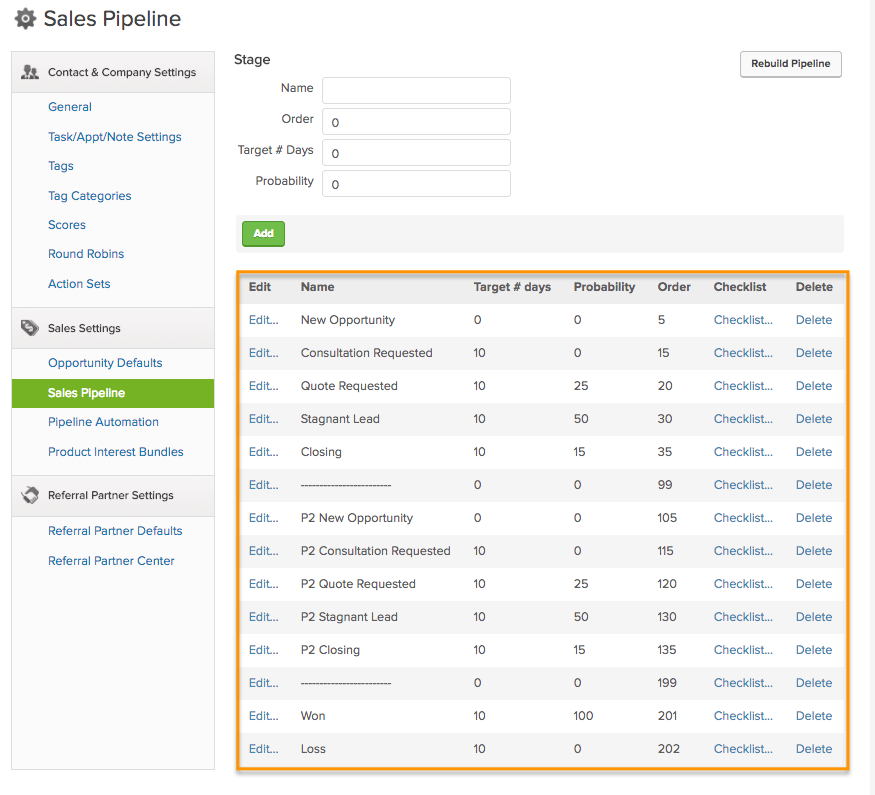Viewport: 875px width, 795px height.
Task: Click the gear icon beside Sales Pipeline title
Action: (x=25, y=18)
